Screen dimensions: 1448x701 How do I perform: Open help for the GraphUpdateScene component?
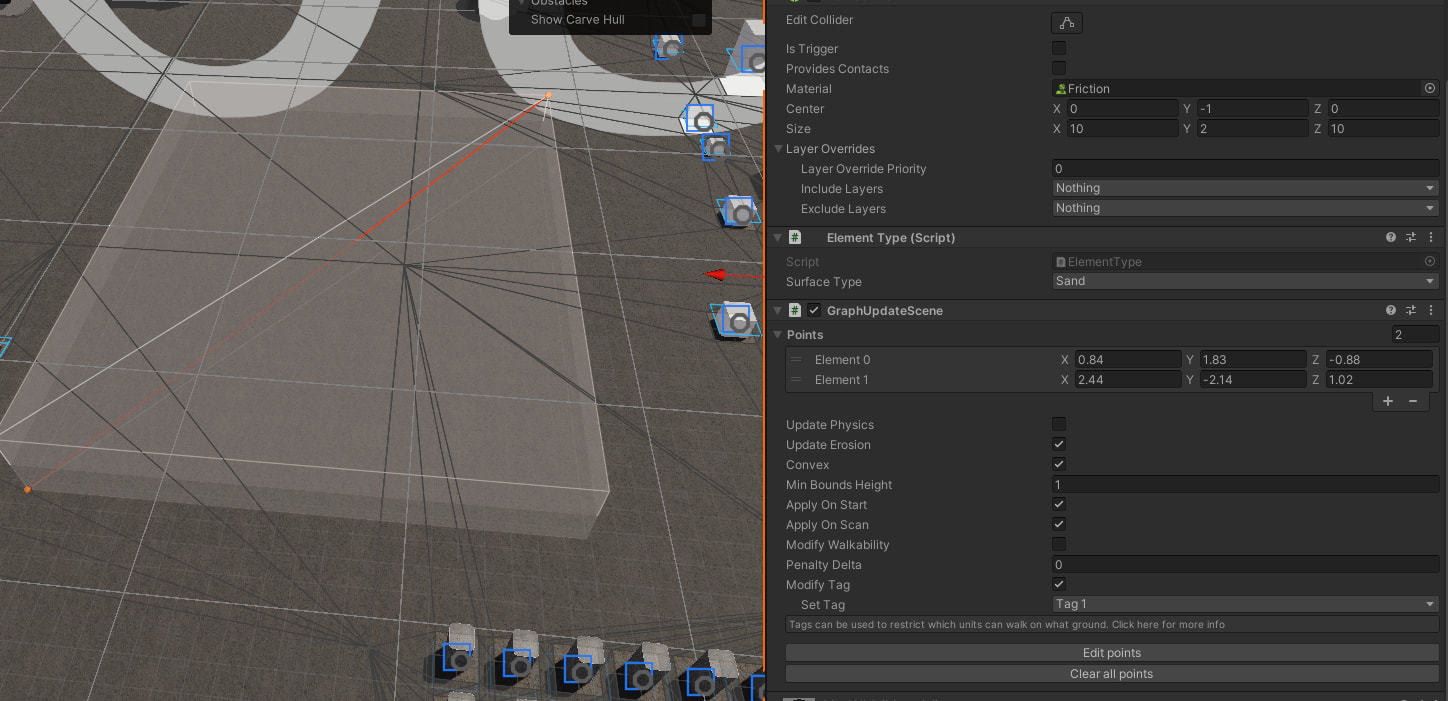coord(1390,311)
